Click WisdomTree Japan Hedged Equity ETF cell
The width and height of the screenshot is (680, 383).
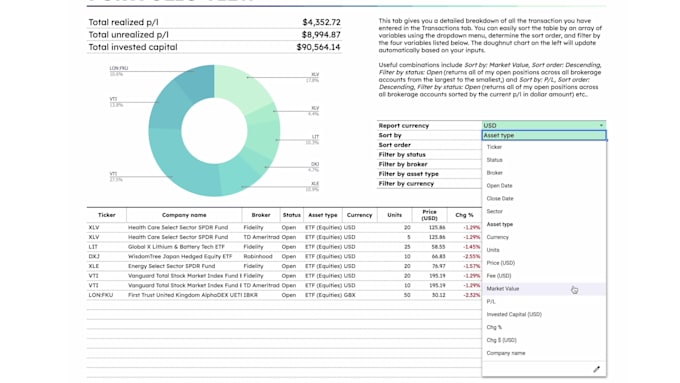pyautogui.click(x=184, y=256)
